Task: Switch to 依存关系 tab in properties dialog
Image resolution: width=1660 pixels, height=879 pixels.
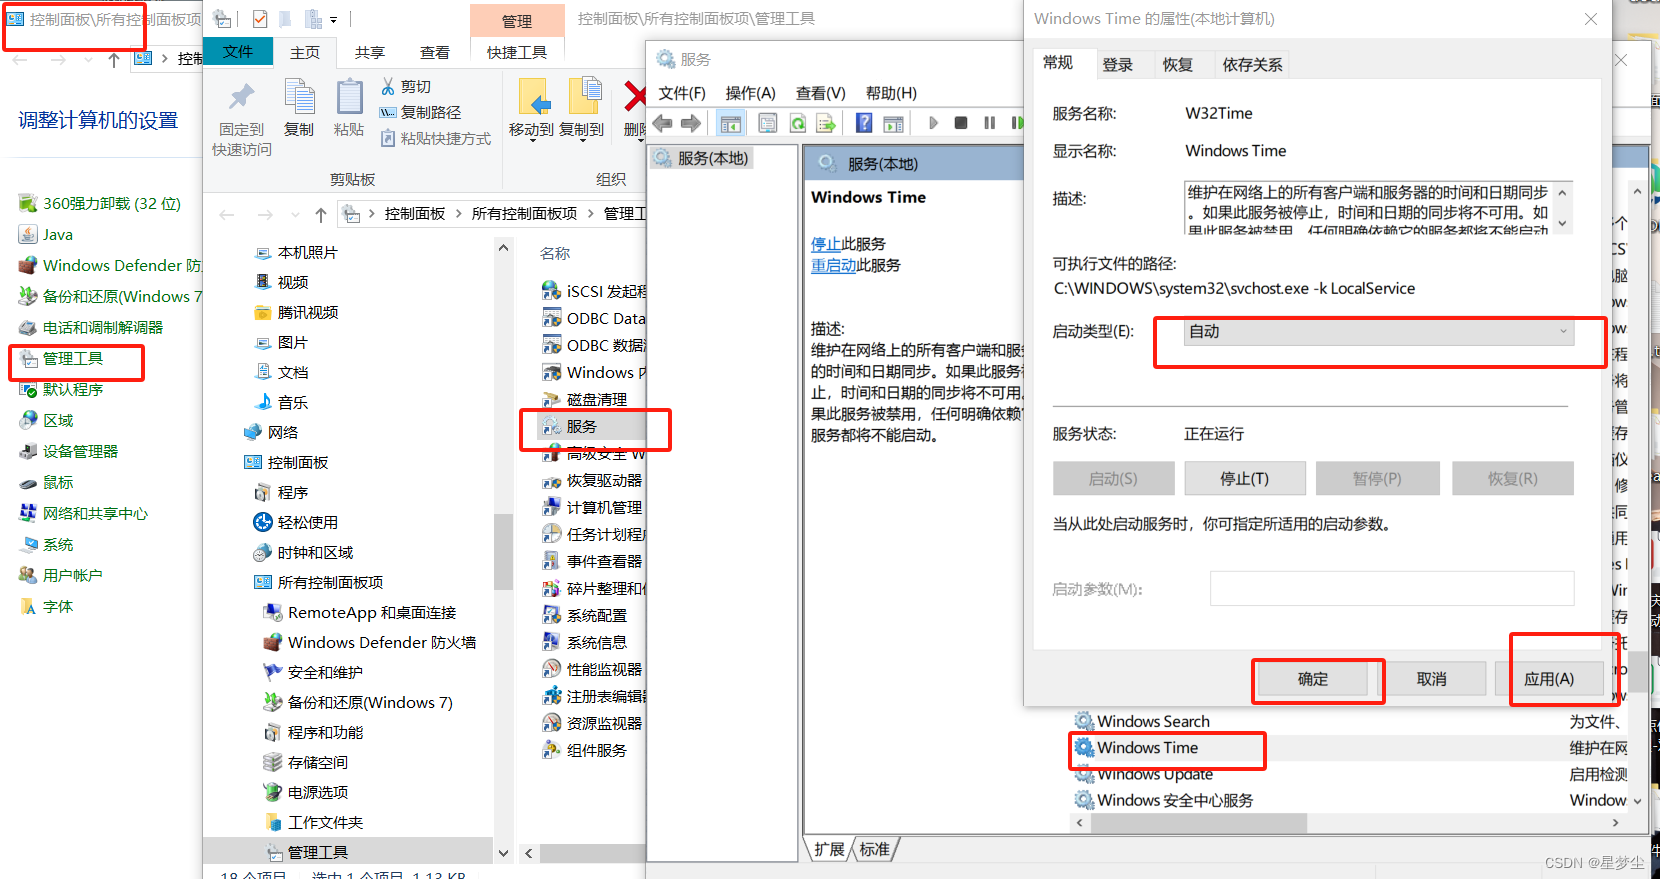Action: (x=1252, y=65)
